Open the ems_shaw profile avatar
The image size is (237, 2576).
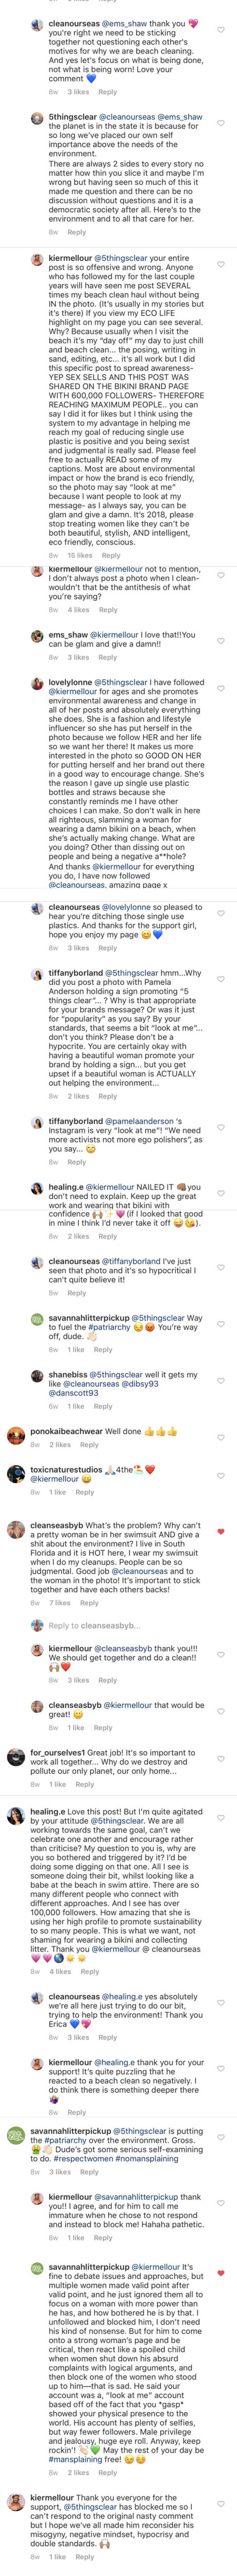tap(37, 636)
